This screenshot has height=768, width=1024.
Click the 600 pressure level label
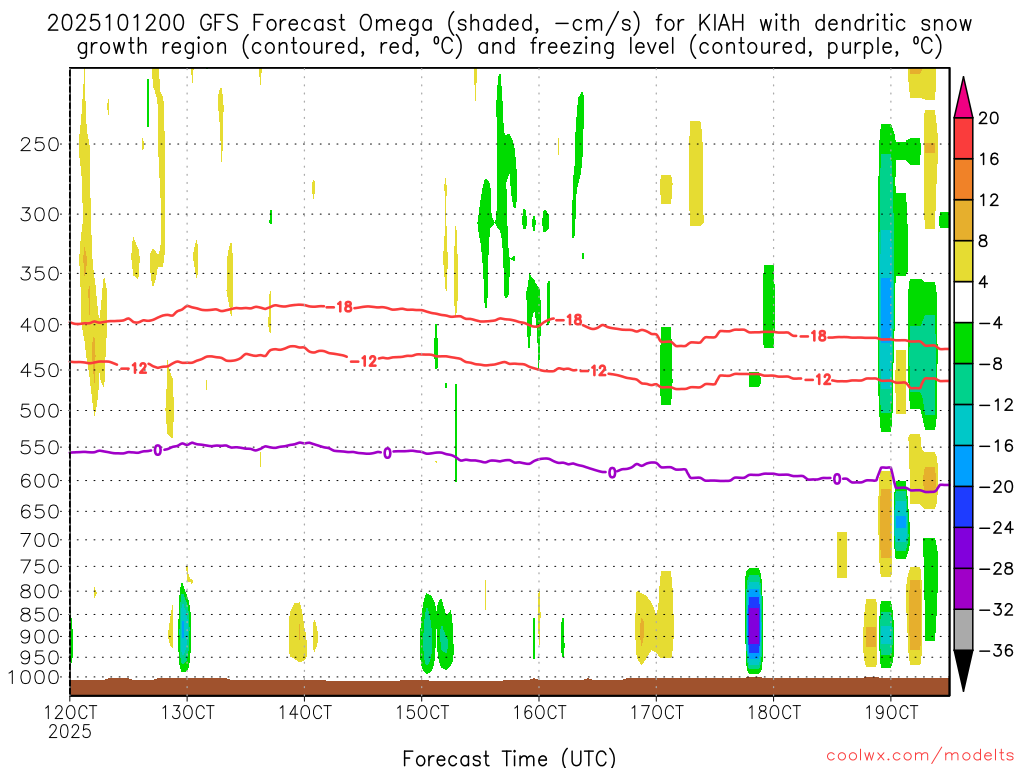coord(40,481)
